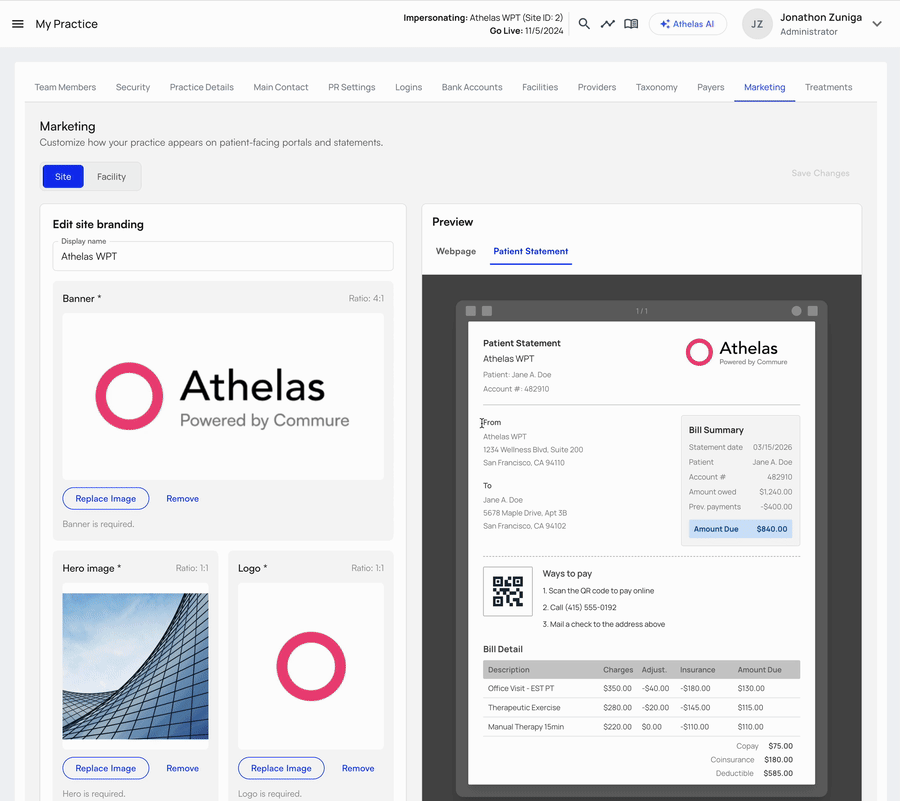The width and height of the screenshot is (900, 801).
Task: Launch Athelas AI assistant
Action: coord(688,24)
